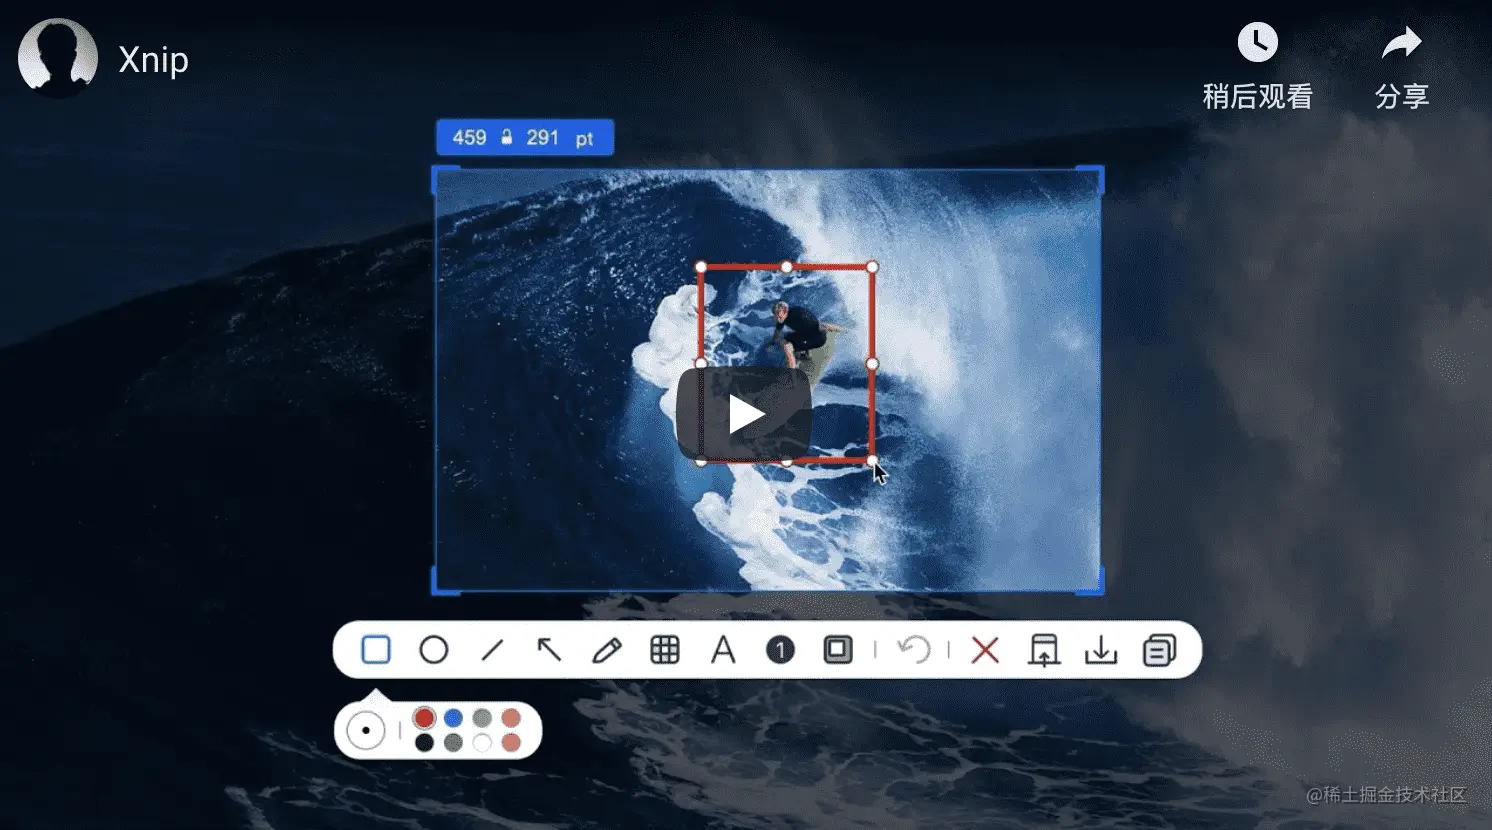Choose the light gray color swatch
This screenshot has width=1492, height=830.
pos(482,718)
